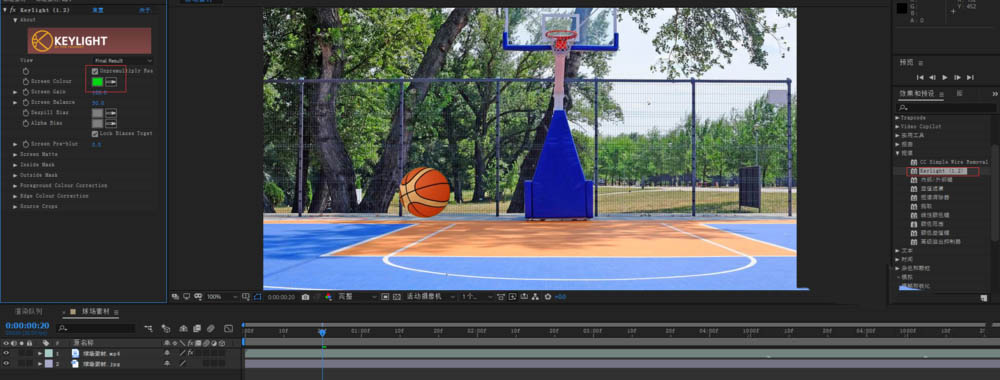This screenshot has width=1000, height=380.
Task: Switch to the render queue tab
Action: tap(29, 312)
